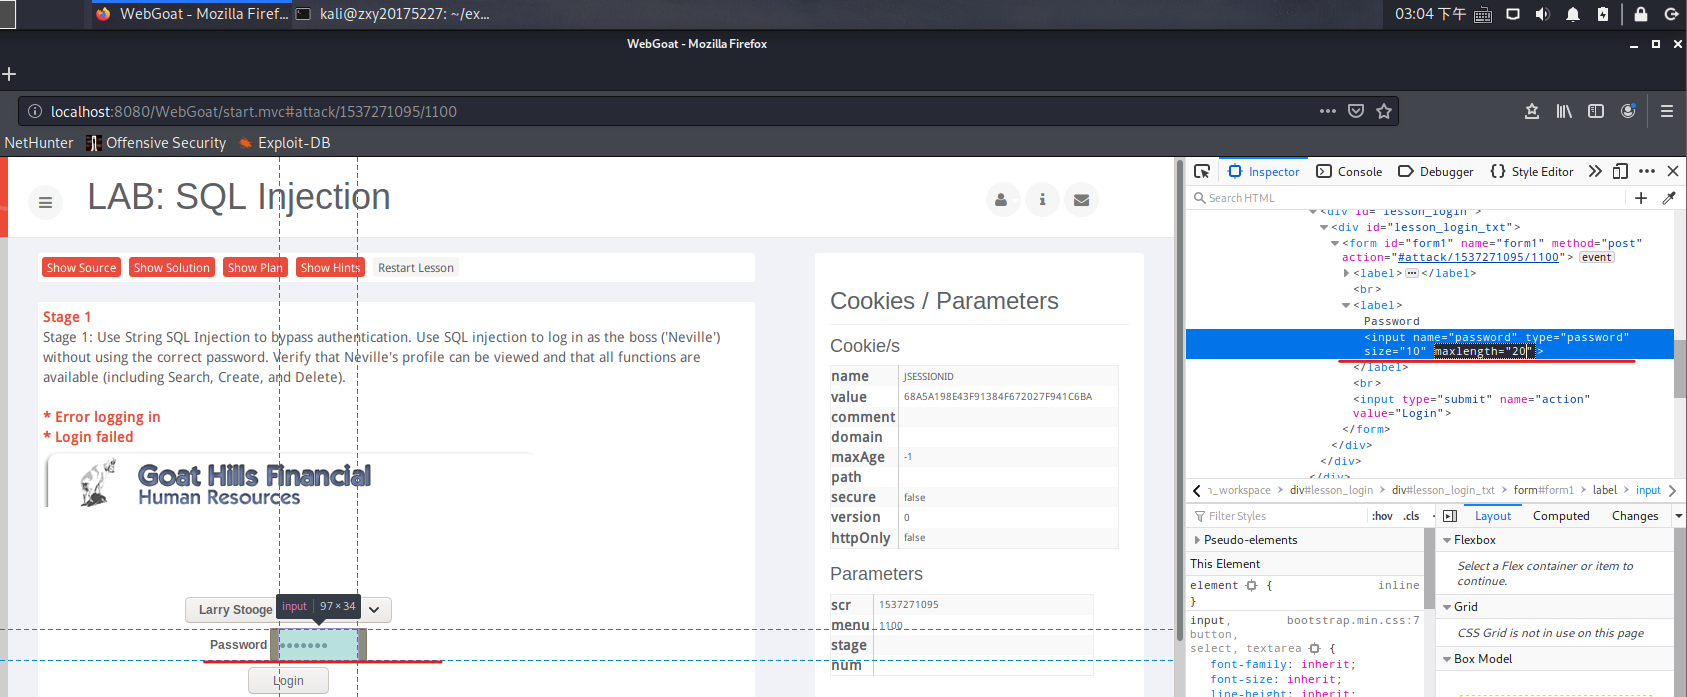The image size is (1687, 697).
Task: Toggle the WebGoat lesson menu hamburger
Action: click(45, 202)
